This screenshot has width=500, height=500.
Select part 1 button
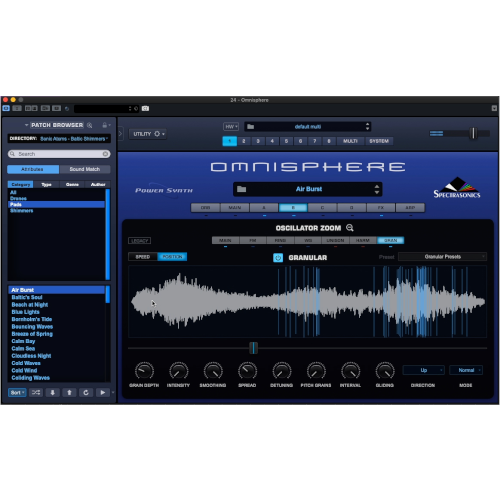point(230,141)
